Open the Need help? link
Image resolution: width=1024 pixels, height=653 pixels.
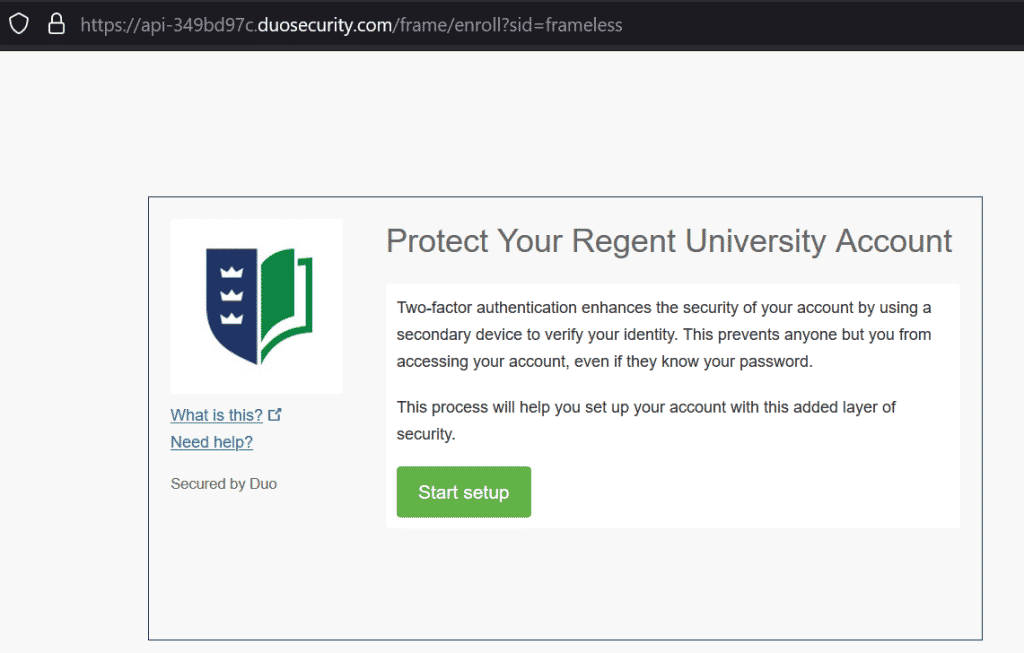[211, 441]
